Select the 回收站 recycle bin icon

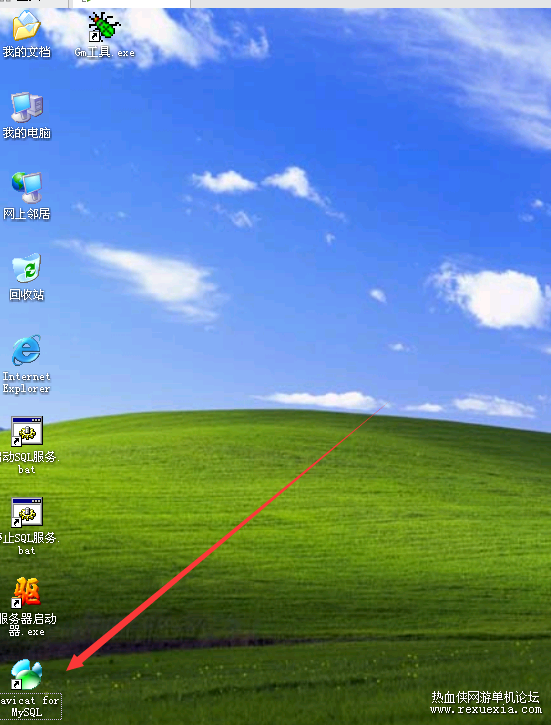[27, 268]
